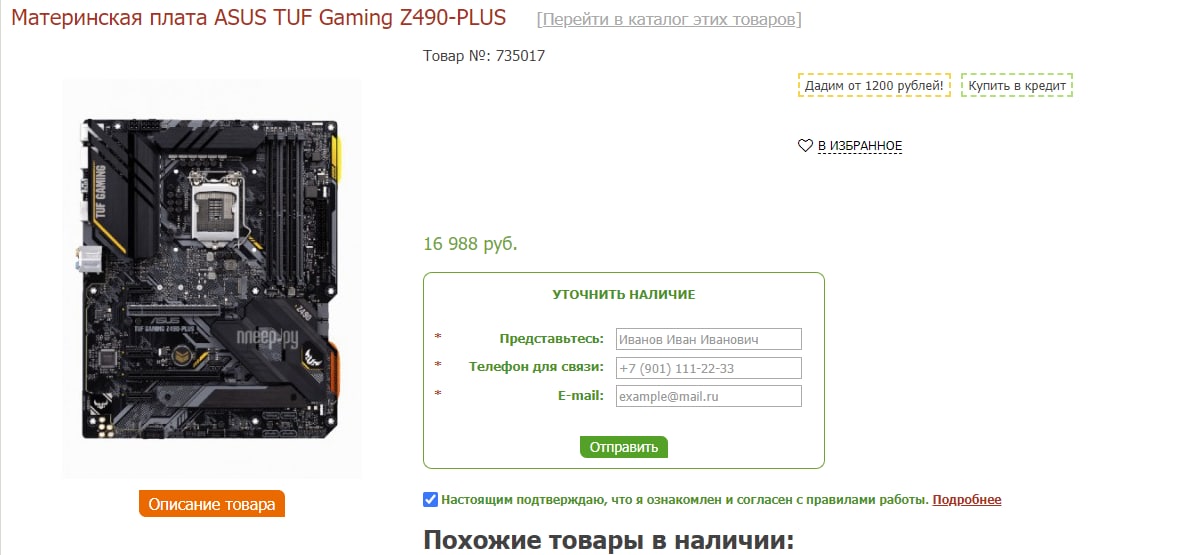The image size is (1200, 555).
Task: Focus the 'Представьтесь' name field
Action: (708, 339)
